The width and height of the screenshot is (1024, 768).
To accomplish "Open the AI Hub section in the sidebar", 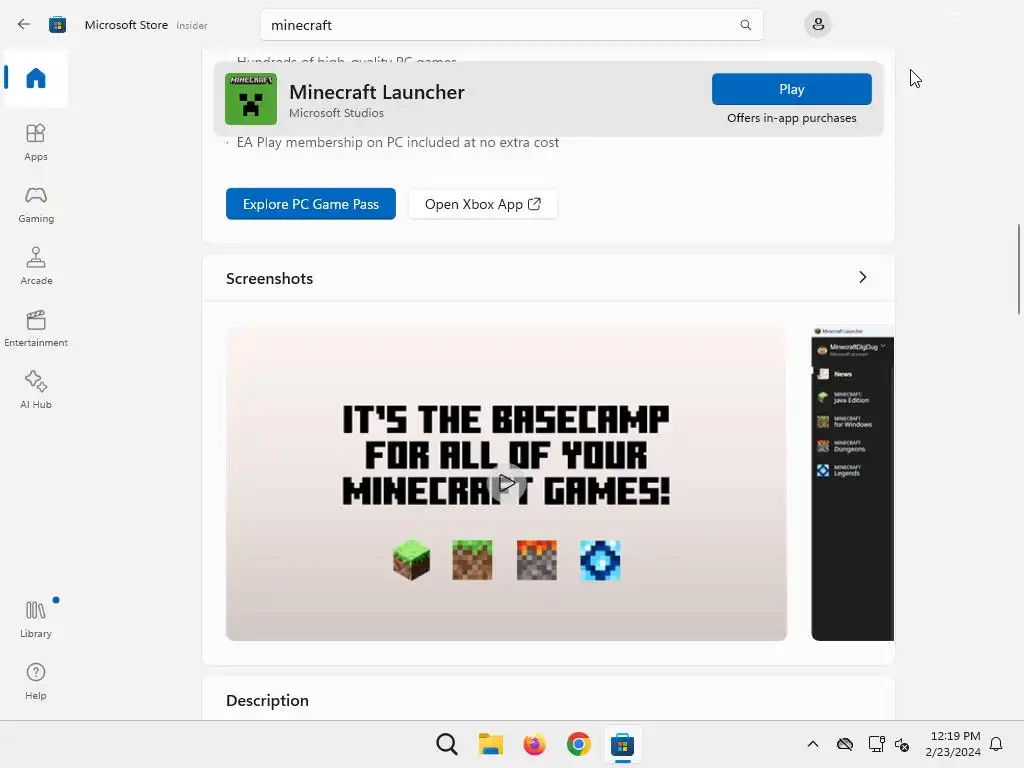I will 36,391.
